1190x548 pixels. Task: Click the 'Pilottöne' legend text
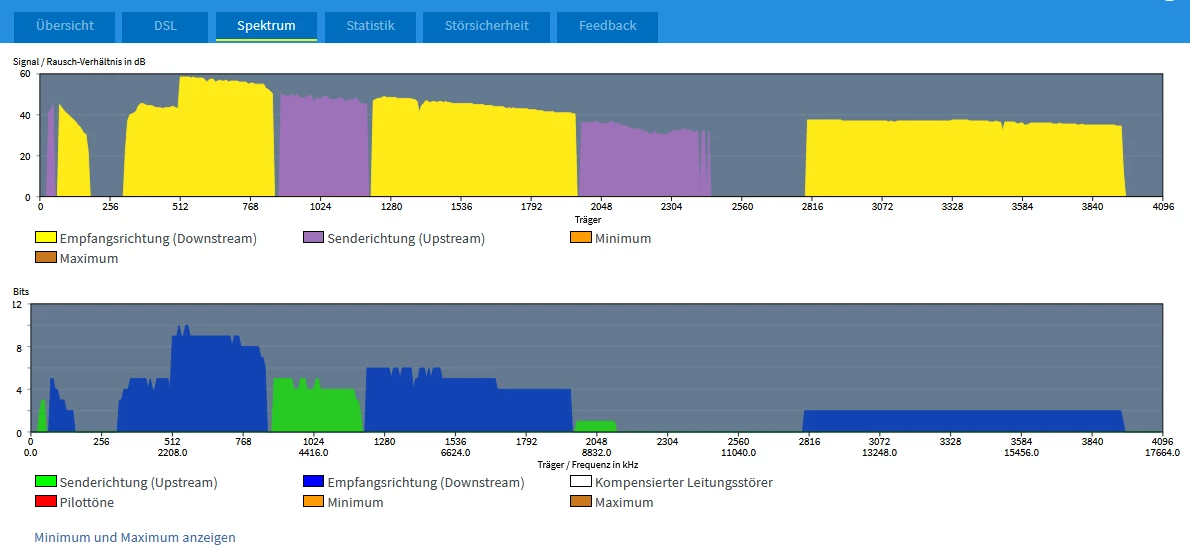pyautogui.click(x=87, y=502)
